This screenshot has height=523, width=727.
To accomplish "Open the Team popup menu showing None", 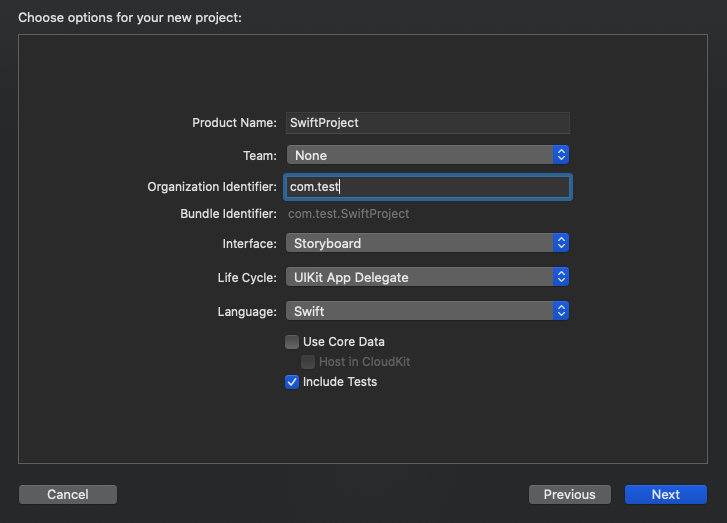I will click(x=420, y=155).
